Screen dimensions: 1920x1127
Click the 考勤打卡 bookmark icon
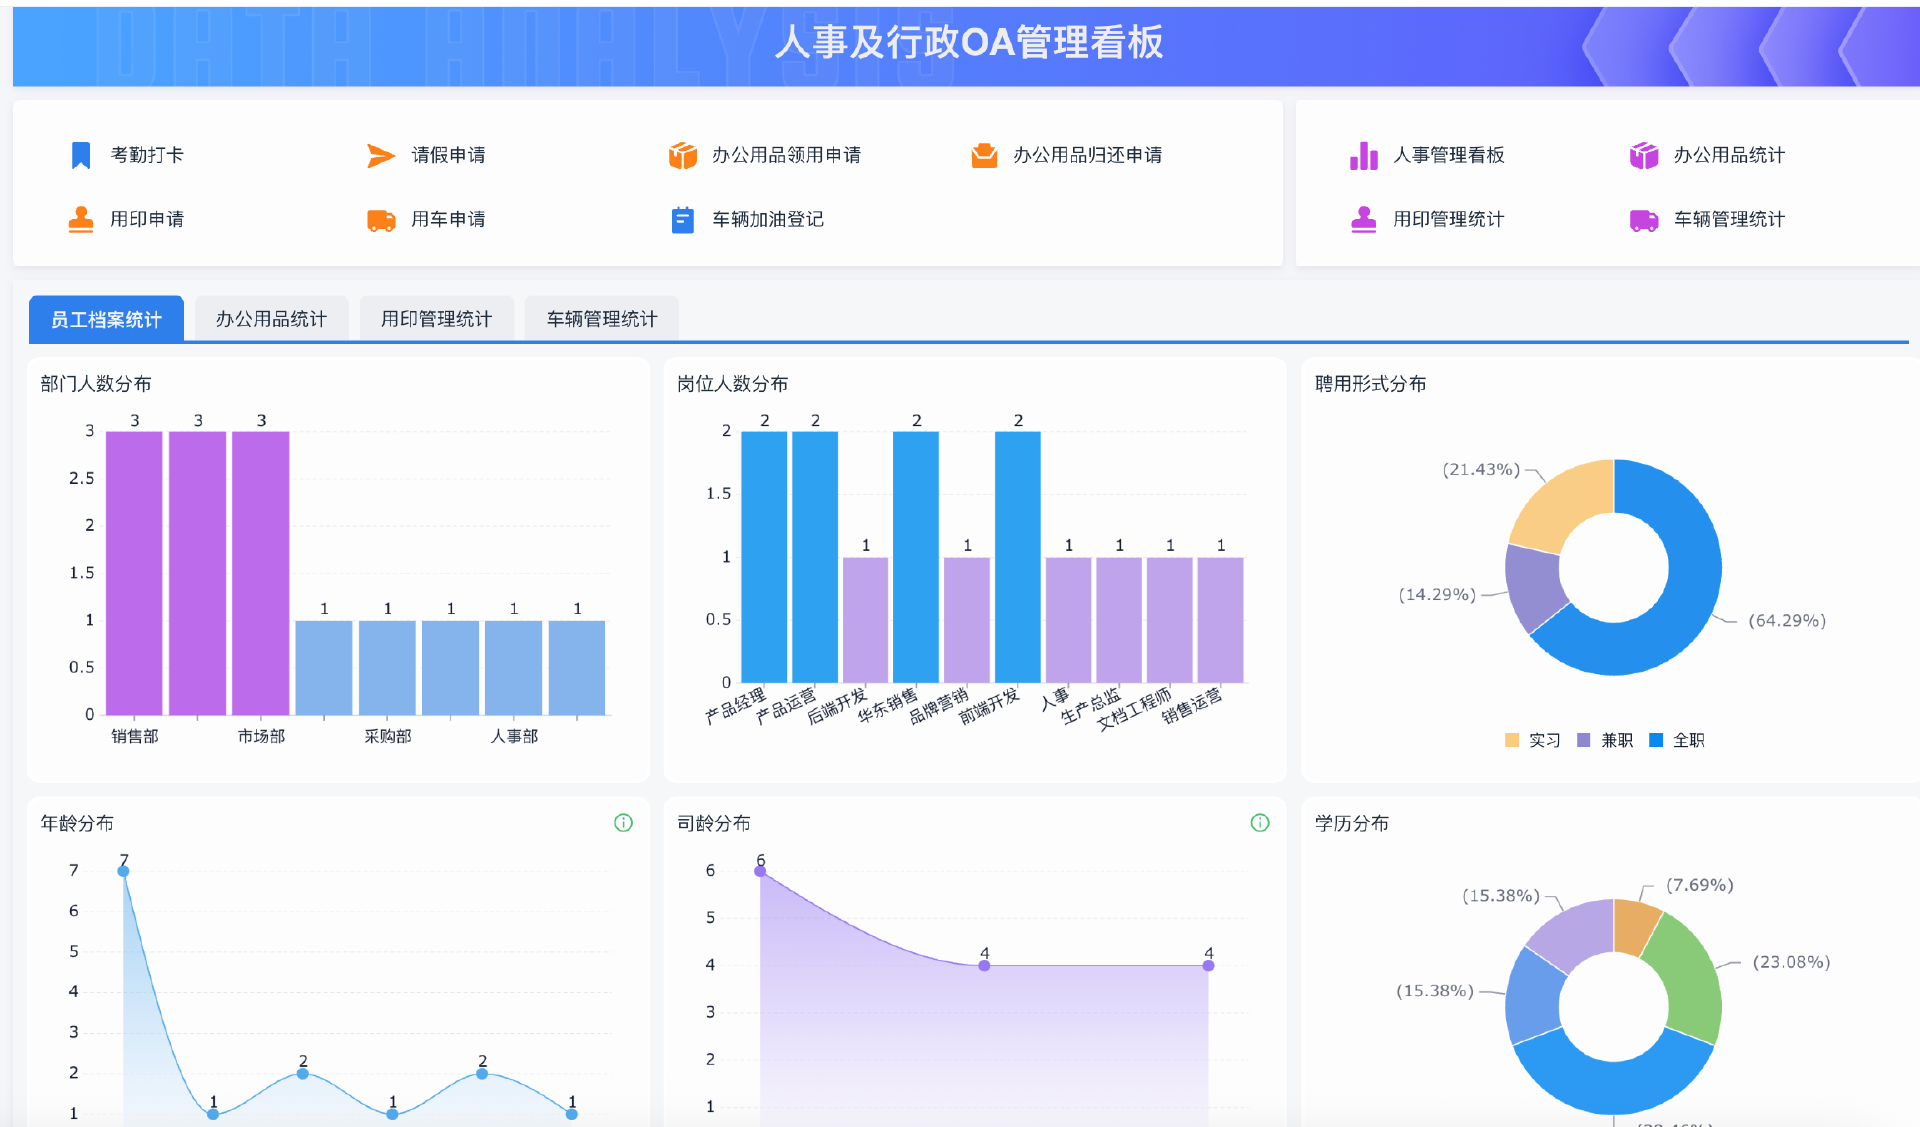point(81,155)
